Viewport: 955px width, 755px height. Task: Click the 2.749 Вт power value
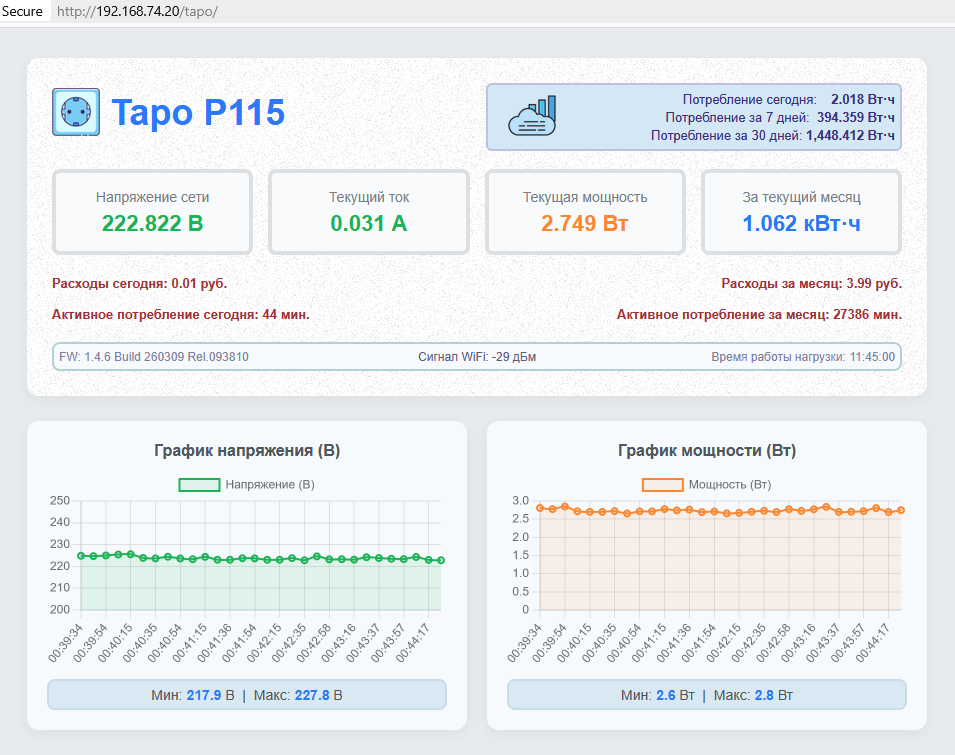585,223
